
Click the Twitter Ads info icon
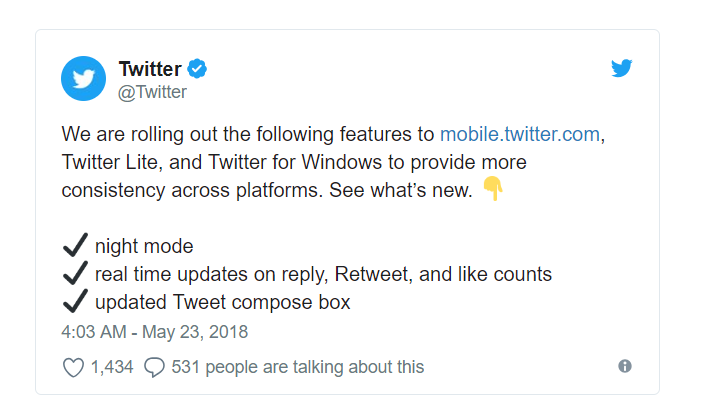click(625, 366)
